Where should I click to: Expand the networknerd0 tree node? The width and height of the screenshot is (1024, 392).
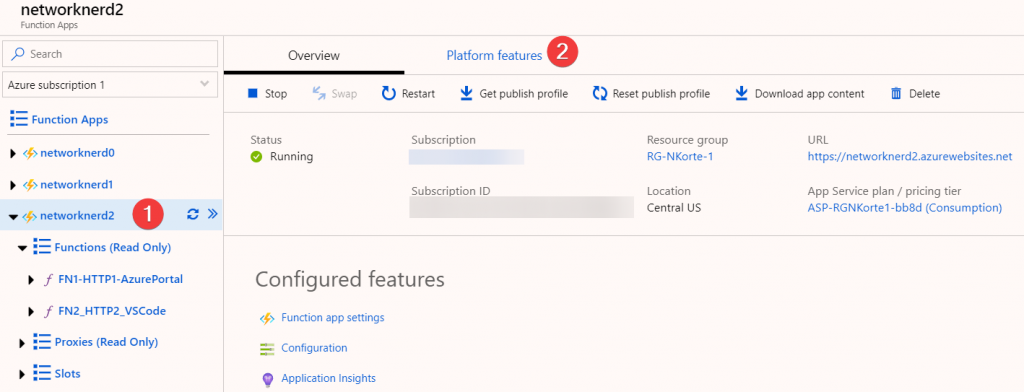tap(13, 154)
